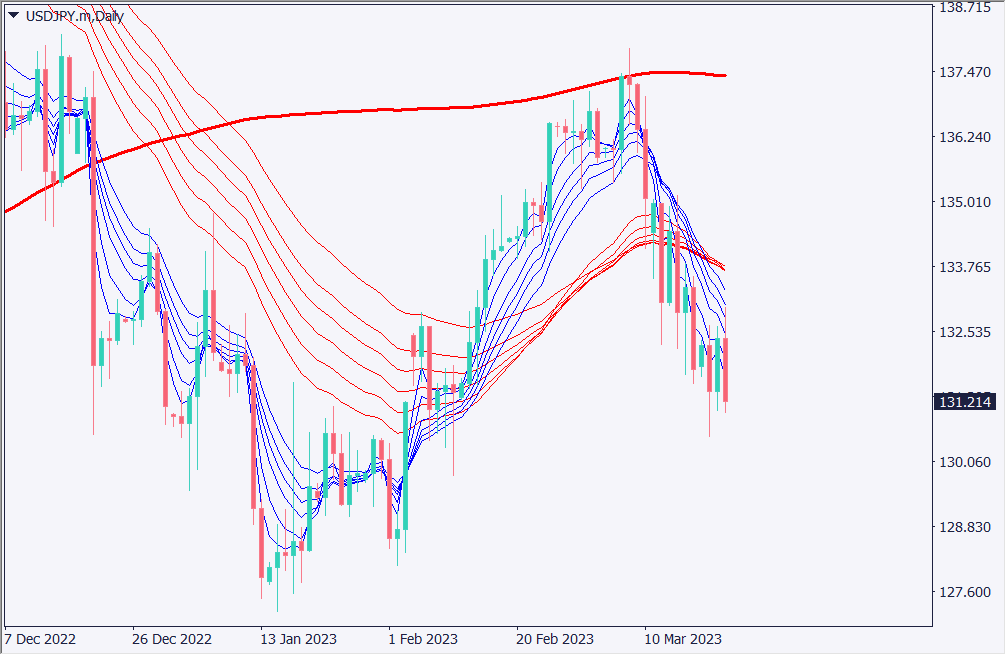Click the 138.715 price axis label
The image size is (1006, 655).
966,8
